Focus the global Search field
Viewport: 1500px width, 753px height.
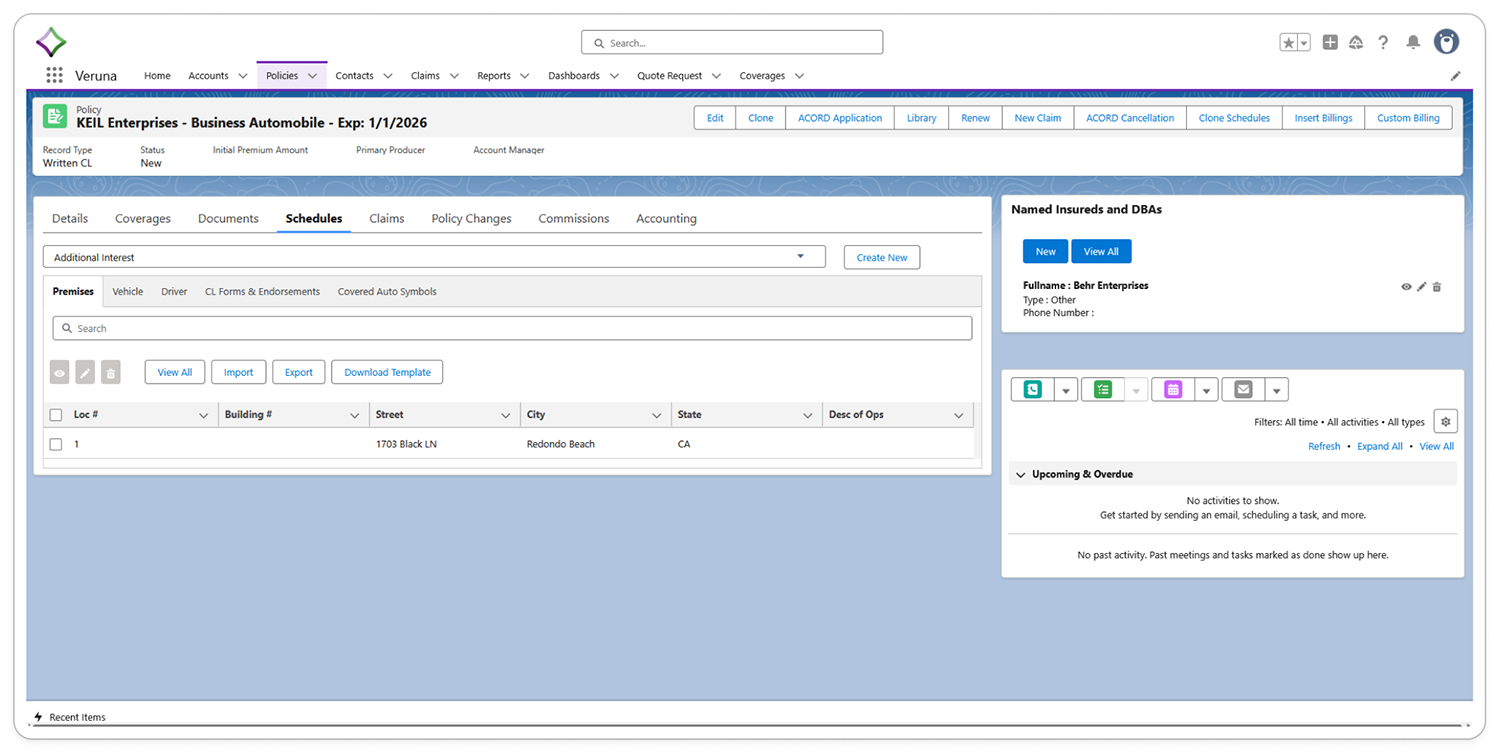click(732, 43)
